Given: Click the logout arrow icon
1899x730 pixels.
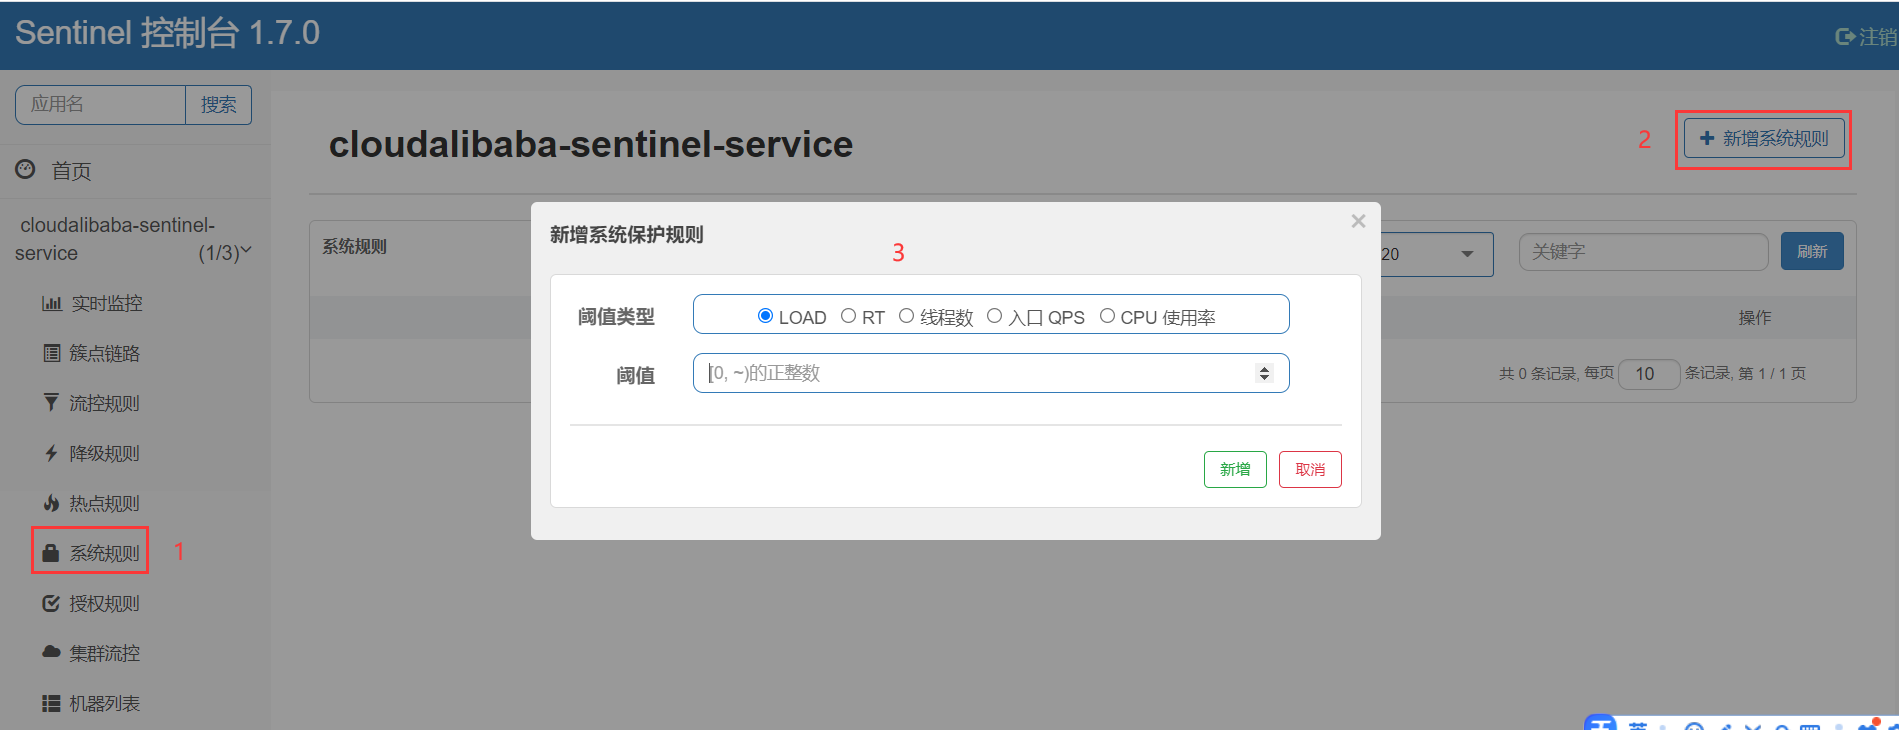Looking at the screenshot, I should (1845, 37).
